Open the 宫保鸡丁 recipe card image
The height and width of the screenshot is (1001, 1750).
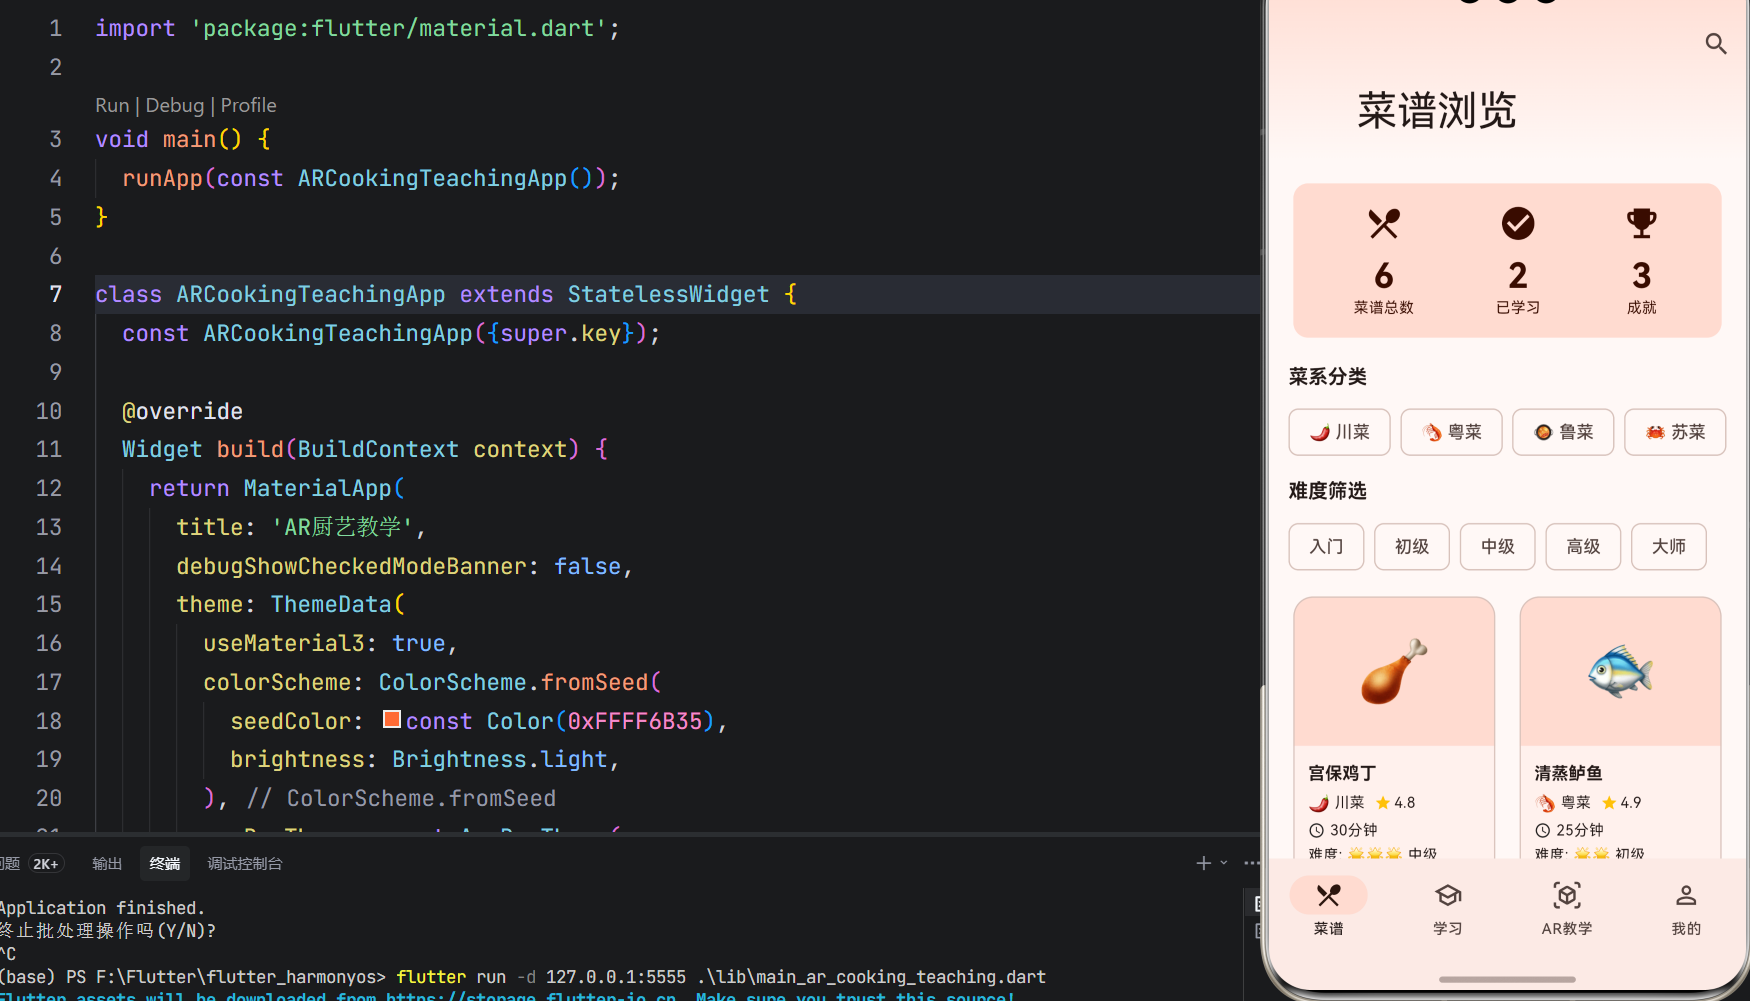(x=1394, y=672)
